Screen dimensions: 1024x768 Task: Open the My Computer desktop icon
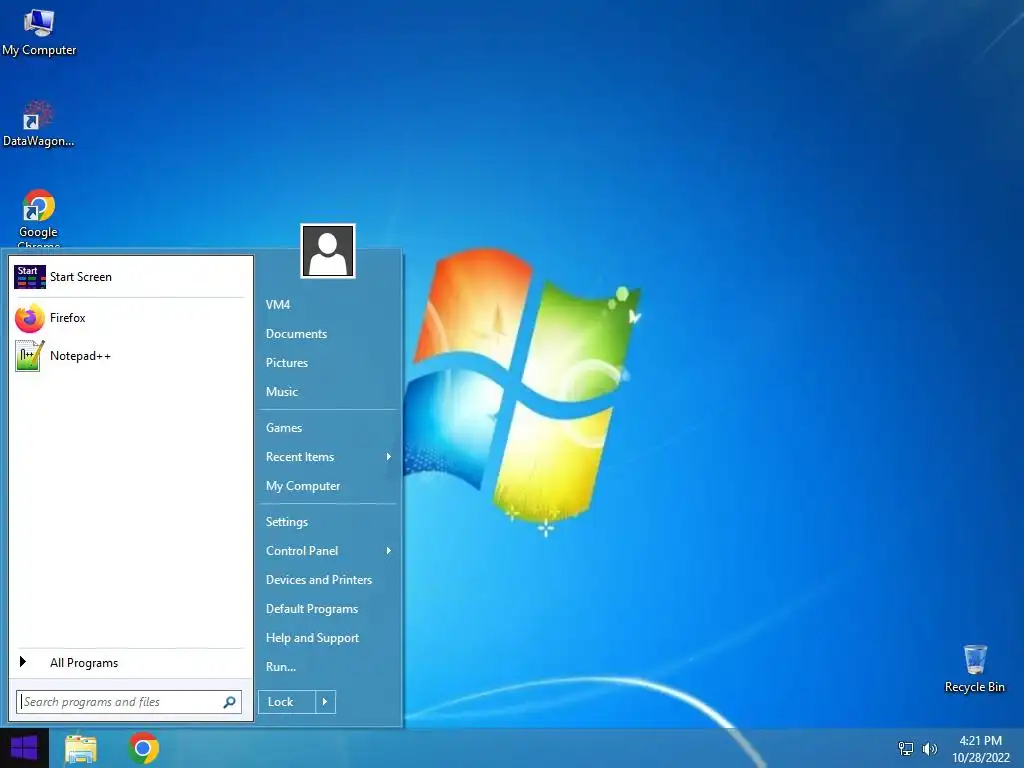tap(39, 33)
